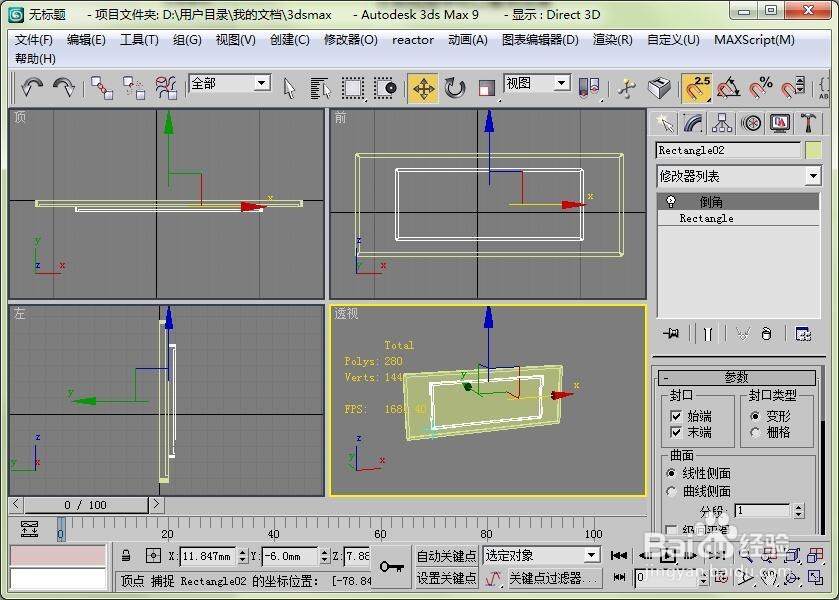The height and width of the screenshot is (600, 839).
Task: Select the Select and Link tool
Action: pos(102,87)
